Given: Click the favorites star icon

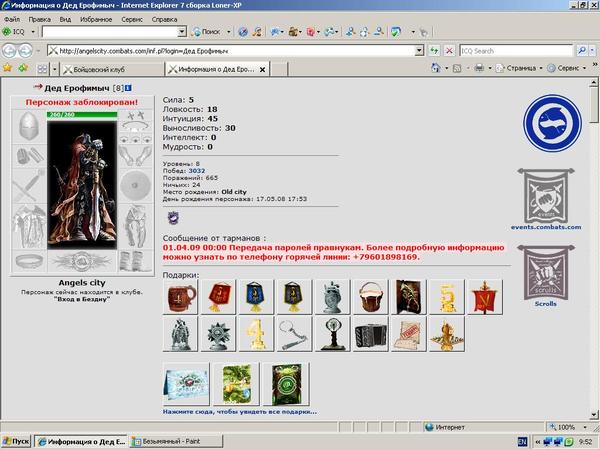Looking at the screenshot, I should click(x=7, y=68).
